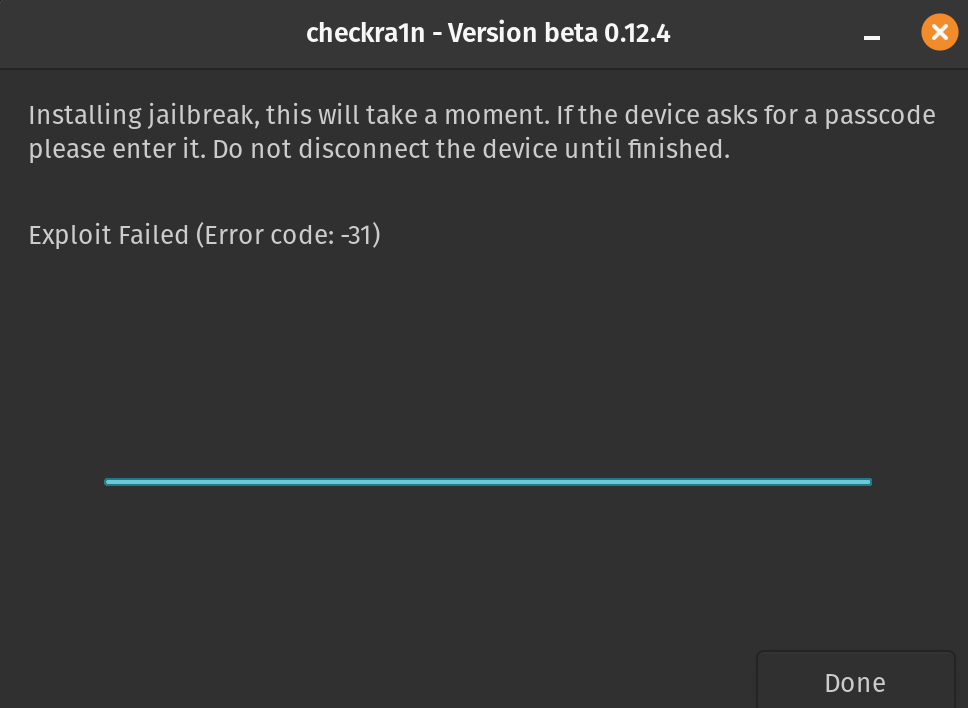968x708 pixels.
Task: Select the completed progress indicator
Action: [x=488, y=482]
